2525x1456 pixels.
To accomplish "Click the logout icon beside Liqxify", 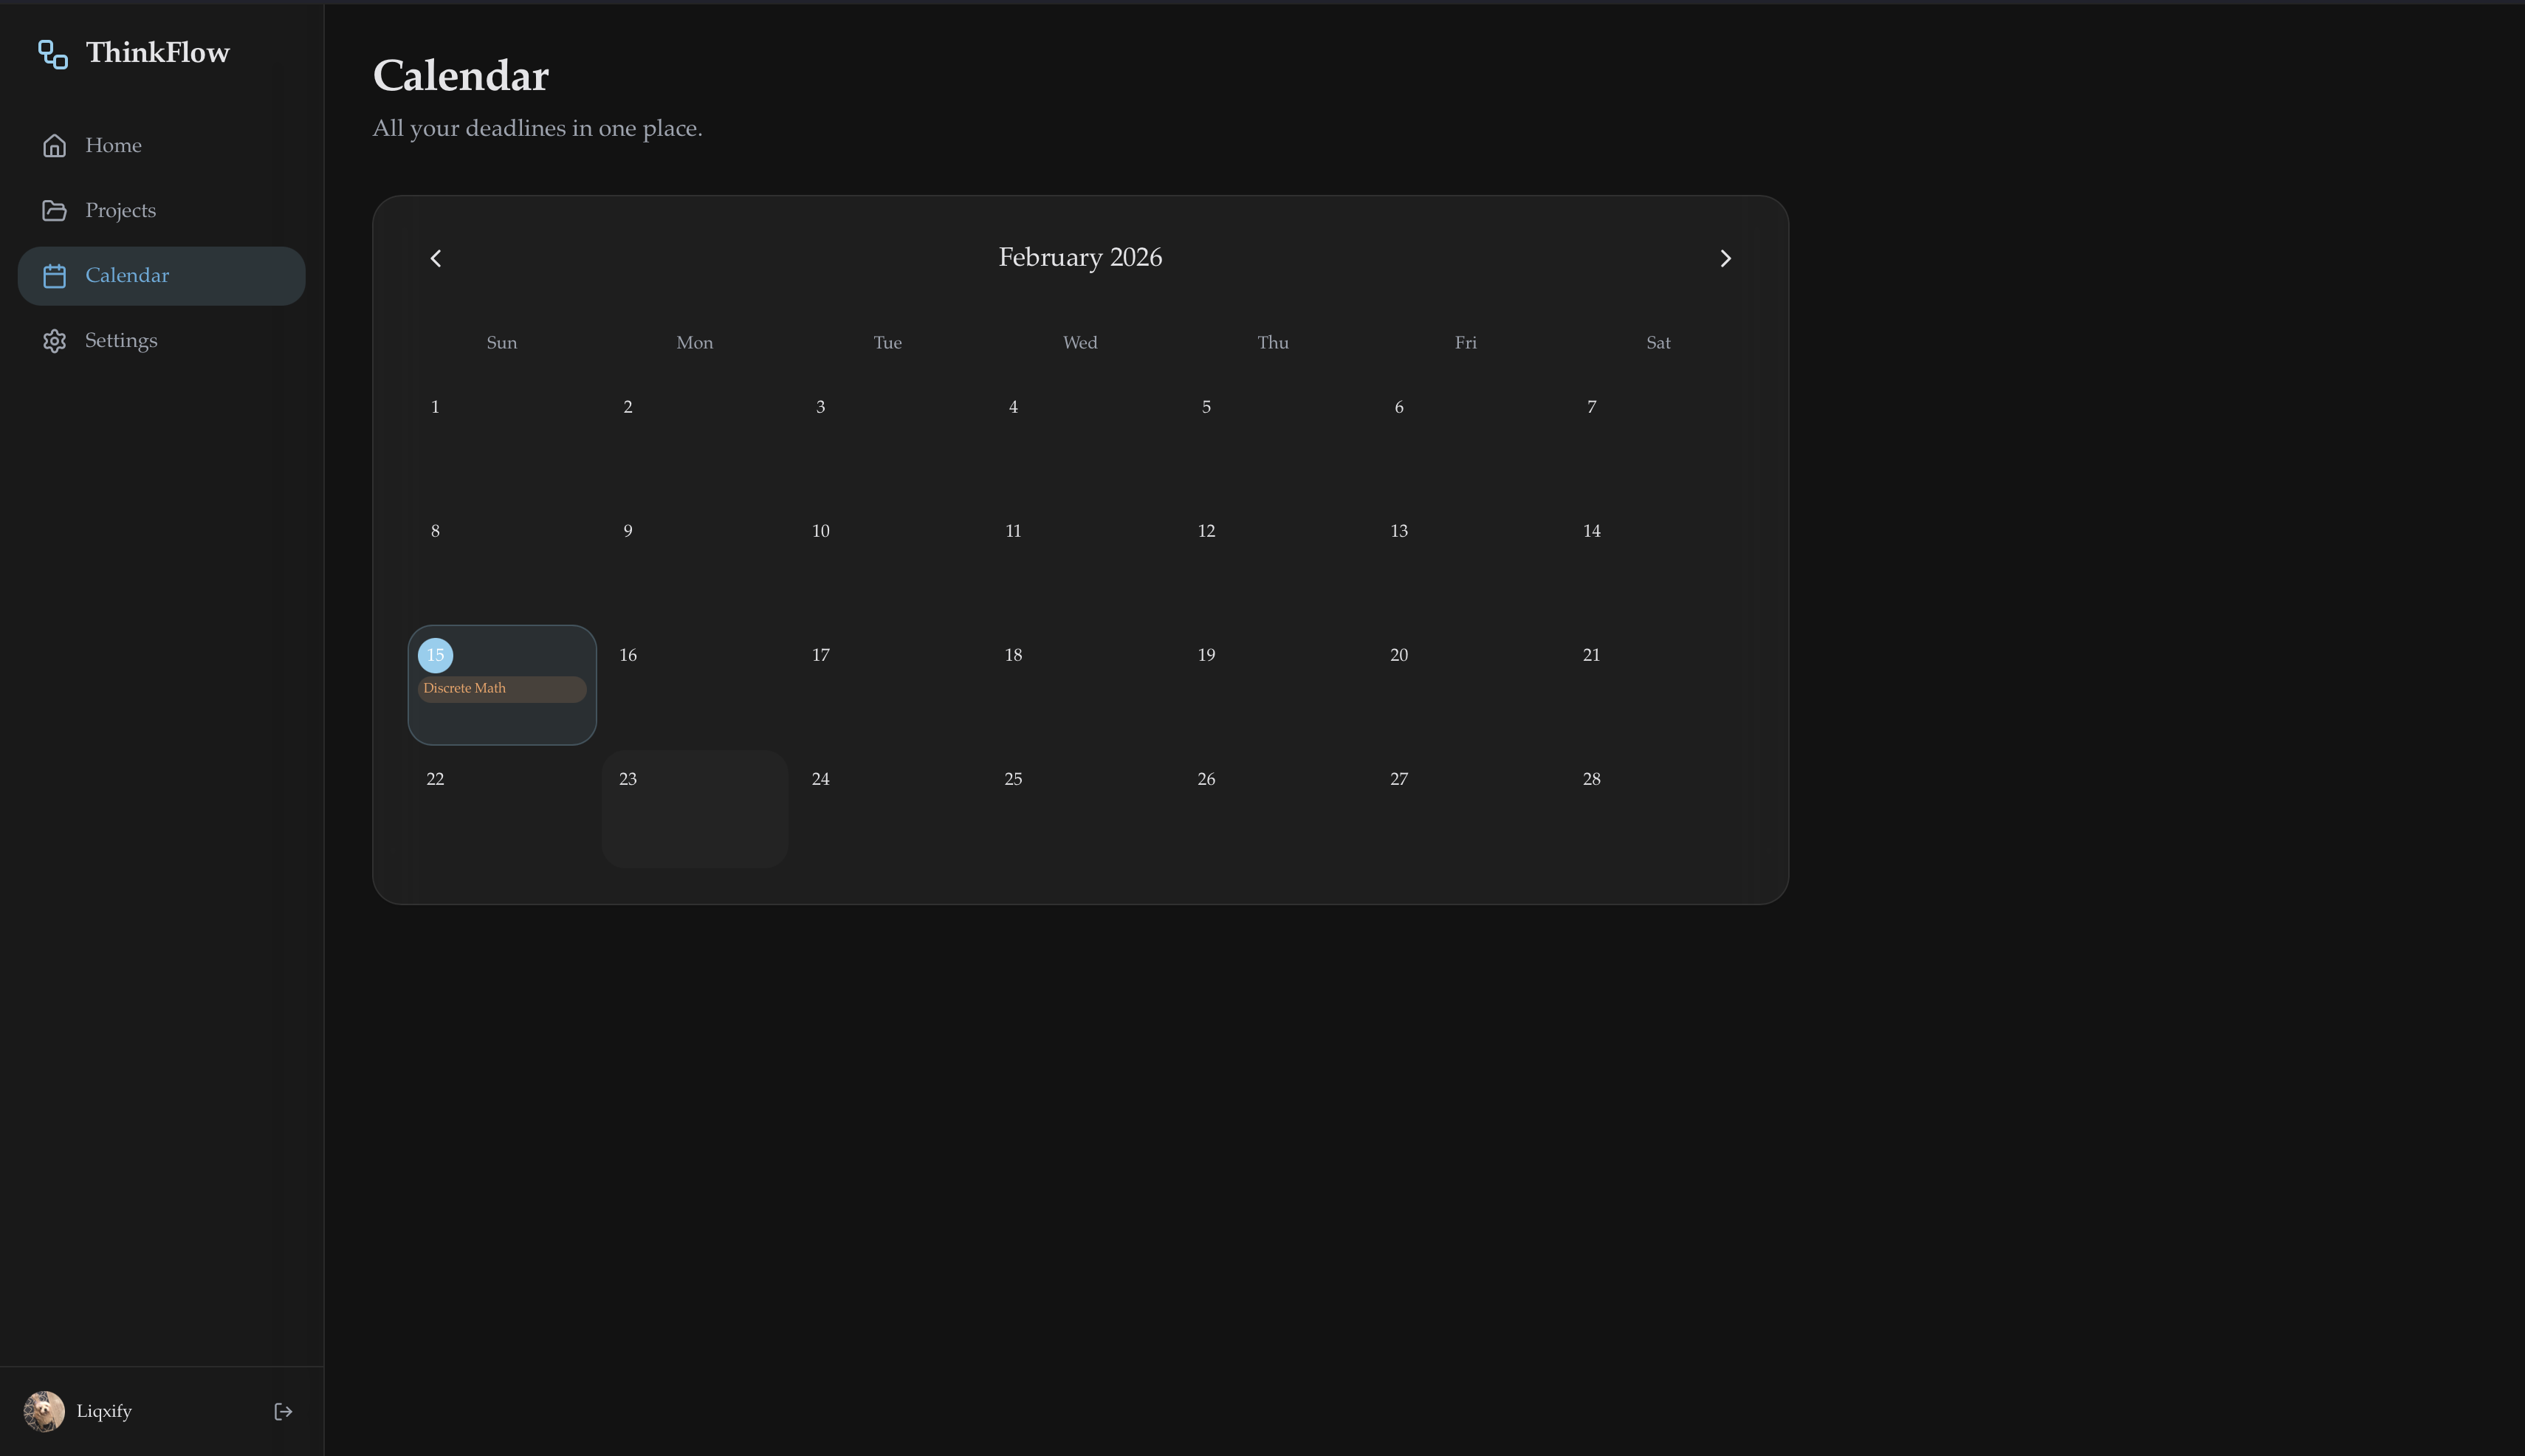I will (x=283, y=1411).
